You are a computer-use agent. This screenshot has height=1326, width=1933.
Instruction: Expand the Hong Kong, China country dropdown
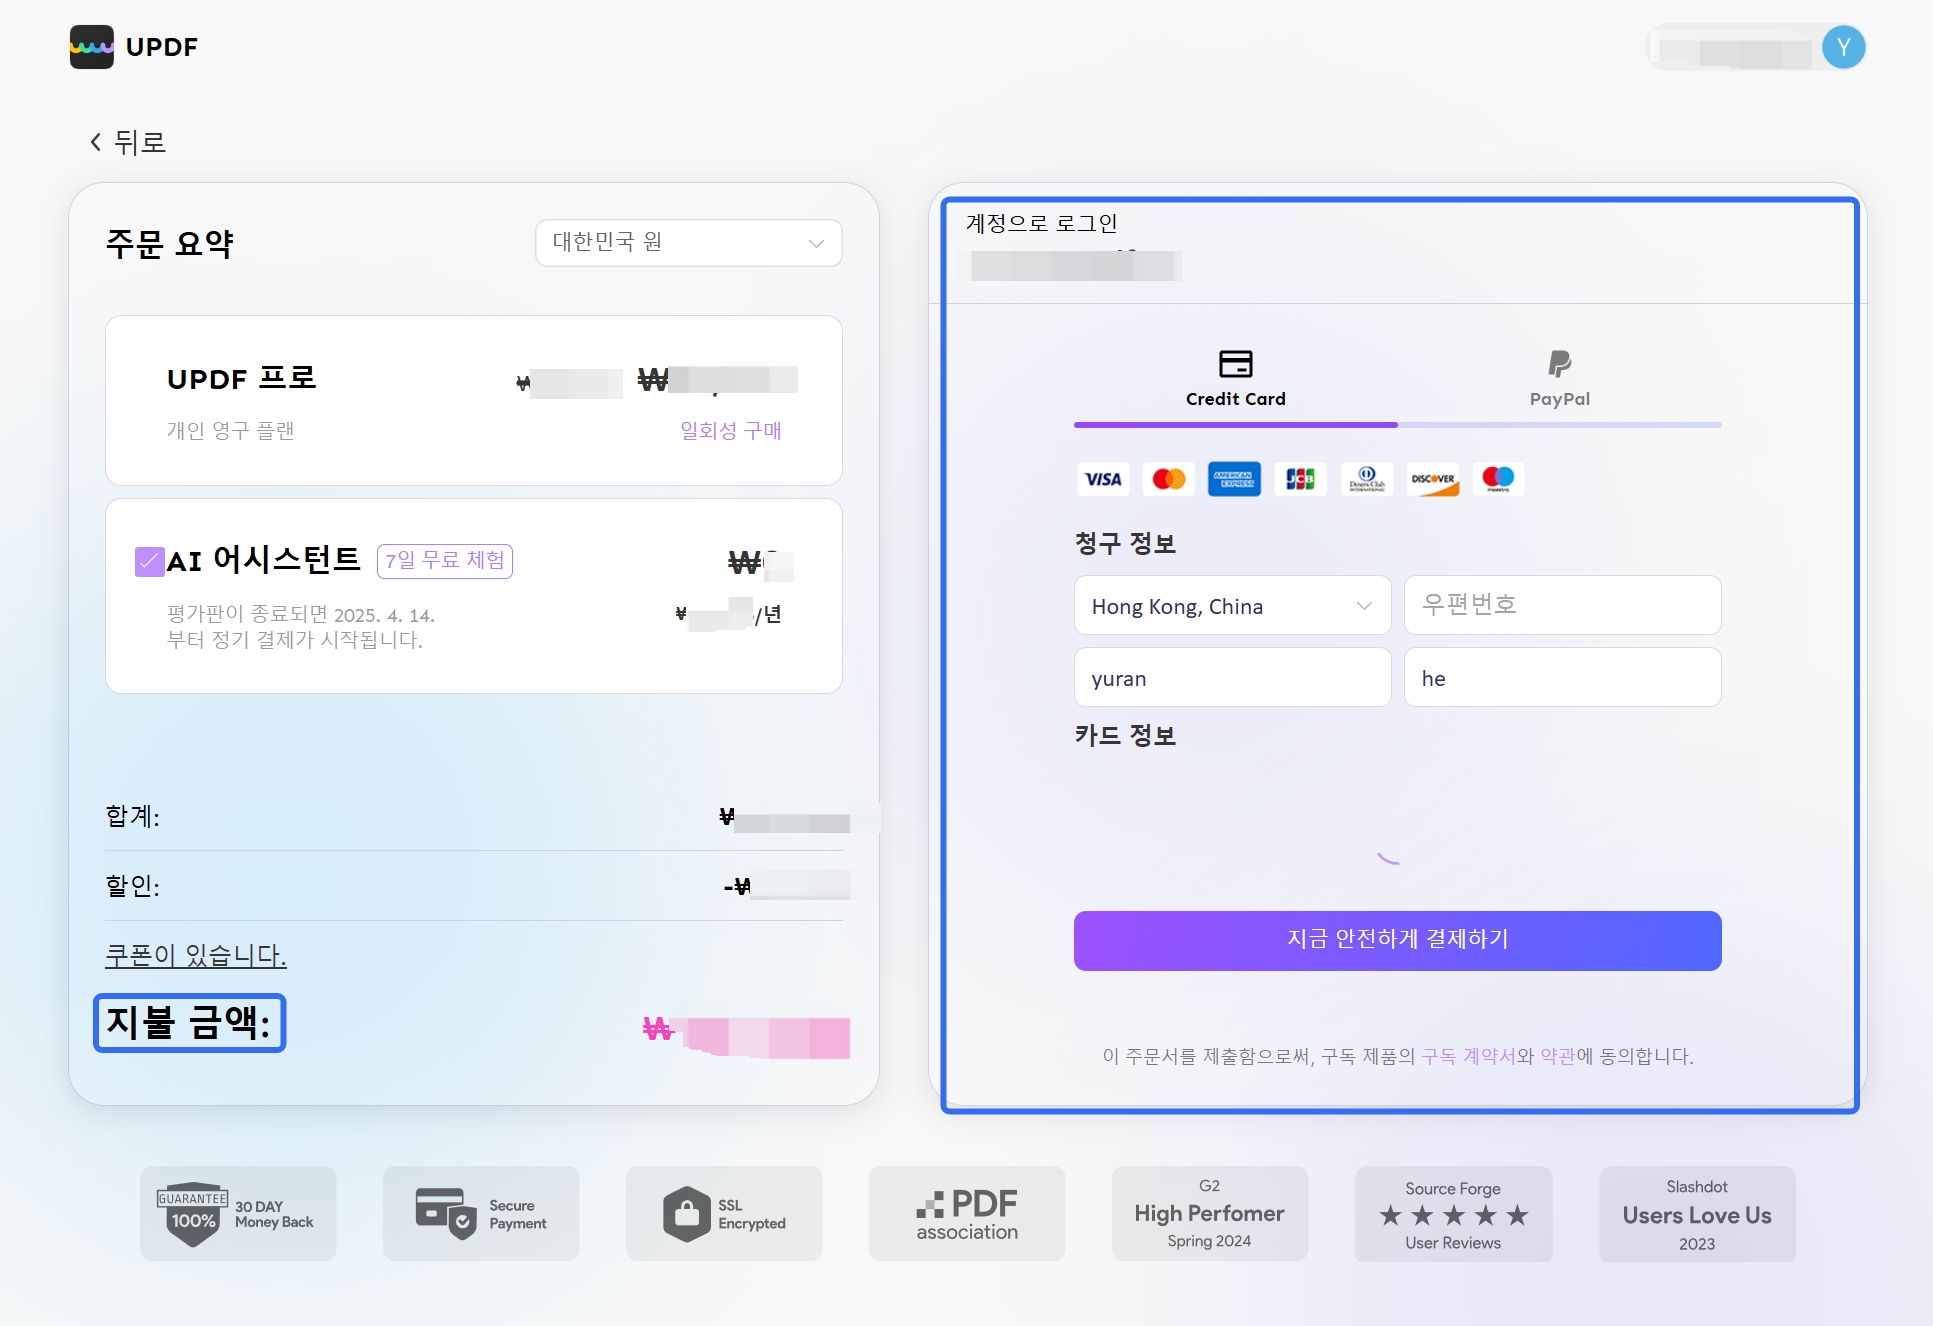coord(1232,605)
